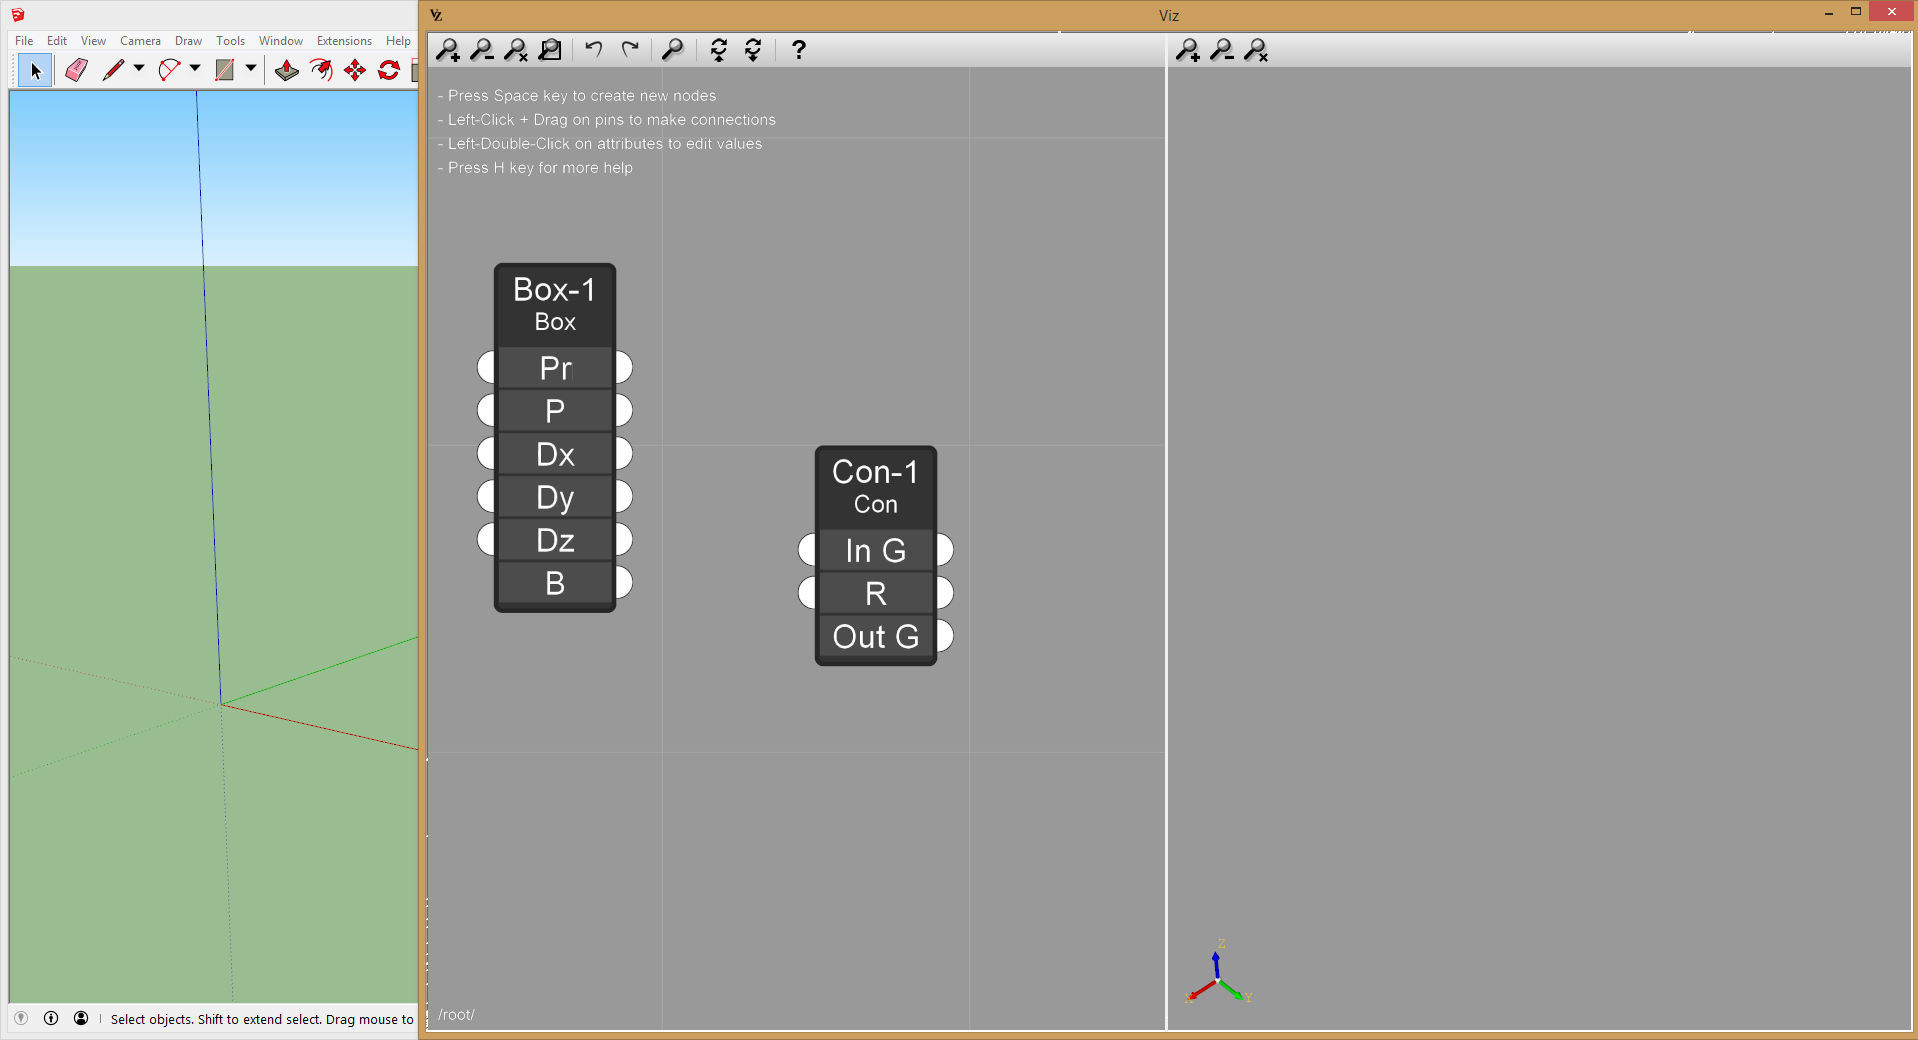1918x1040 pixels.
Task: Open the Camera menu
Action: (x=140, y=41)
